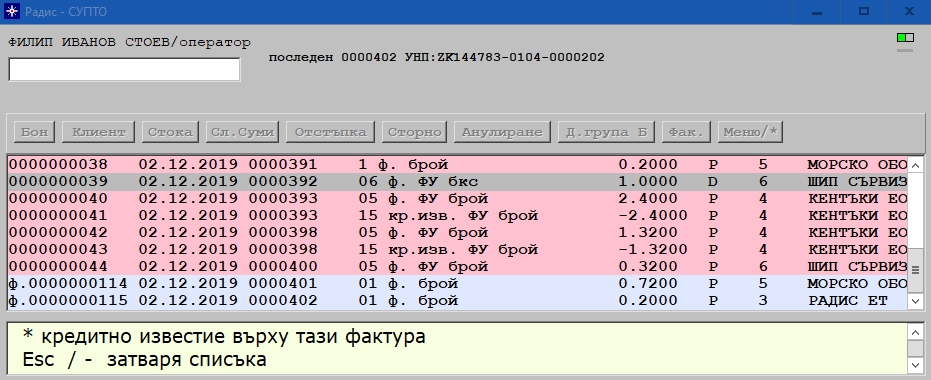Select row 0000000040 in the list
Screen dimensions: 931x380
458,198
